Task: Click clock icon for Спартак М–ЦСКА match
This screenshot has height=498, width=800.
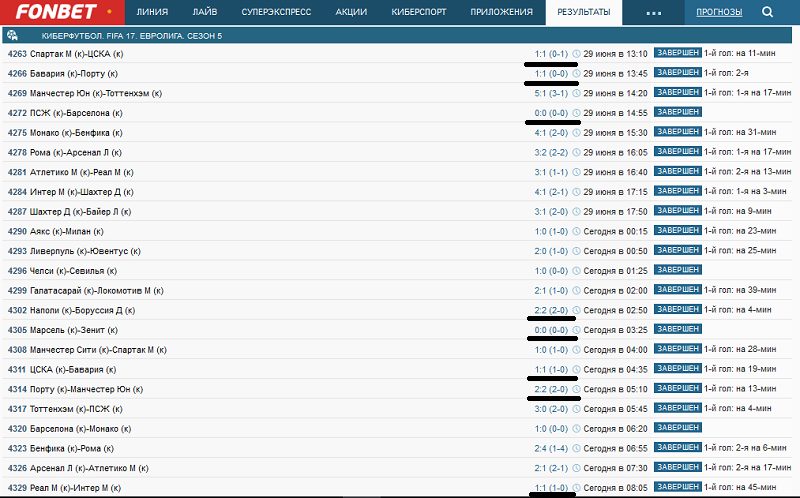Action: [576, 54]
